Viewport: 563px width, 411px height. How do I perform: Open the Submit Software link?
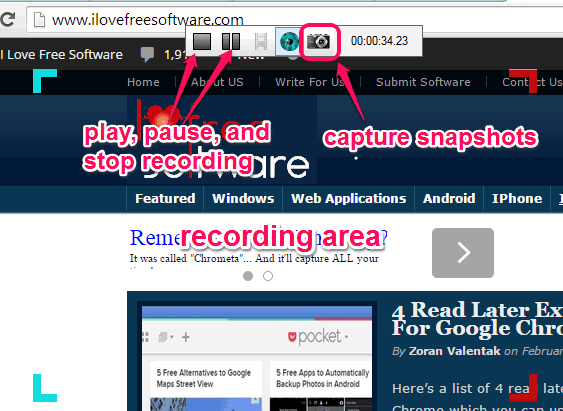(x=423, y=82)
